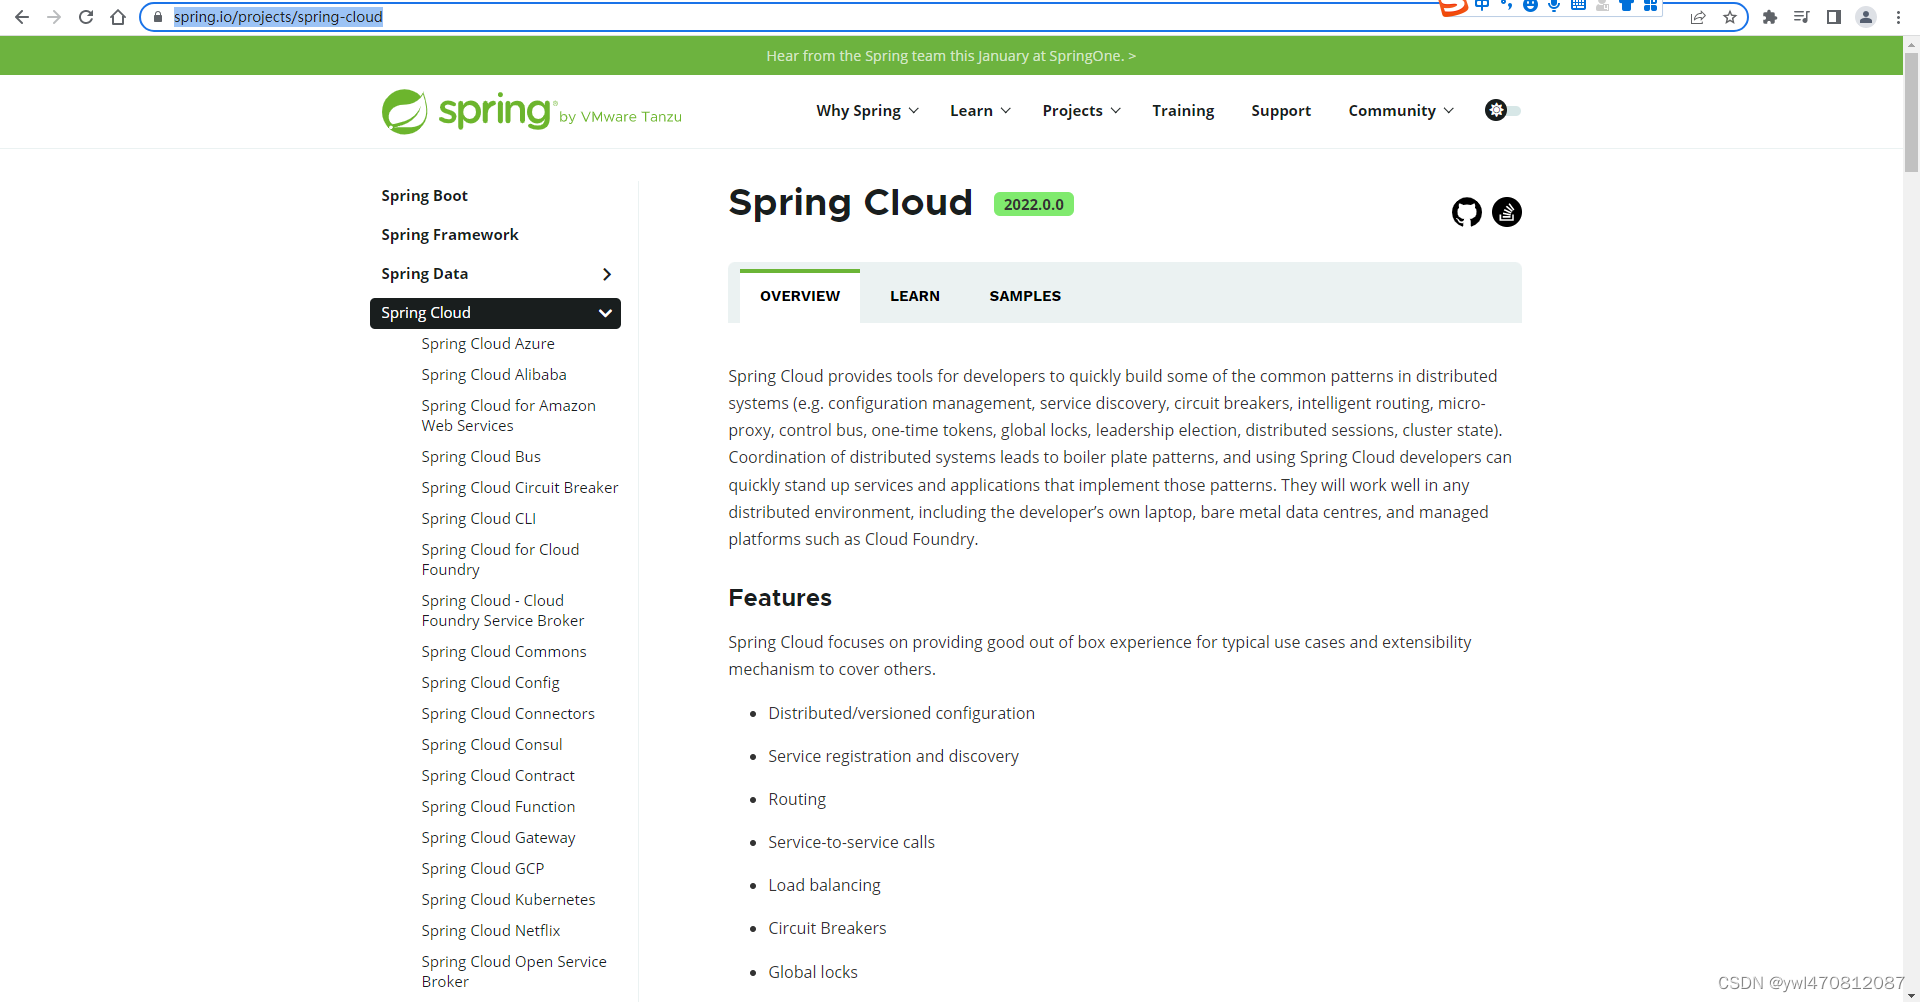Open Spring Cloud Function link
1920x1002 pixels.
coord(498,807)
